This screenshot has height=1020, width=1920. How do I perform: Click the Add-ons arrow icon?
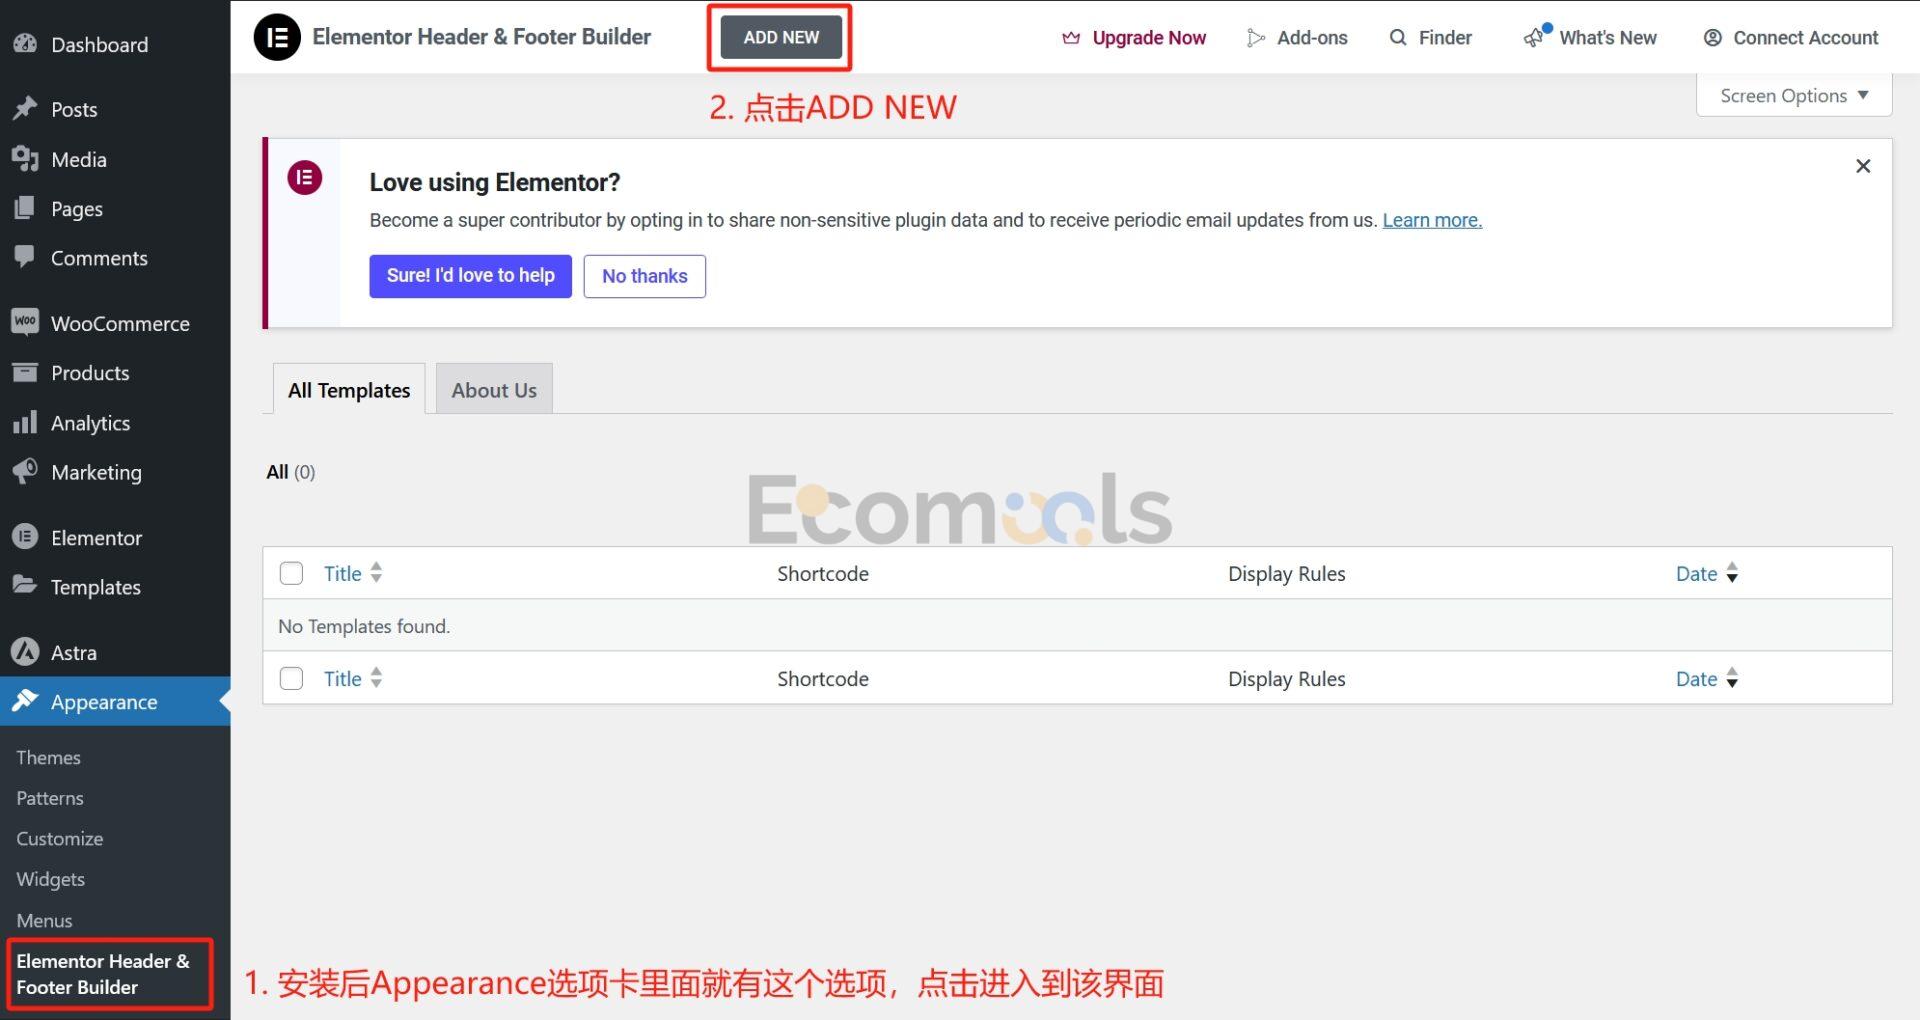coord(1256,38)
